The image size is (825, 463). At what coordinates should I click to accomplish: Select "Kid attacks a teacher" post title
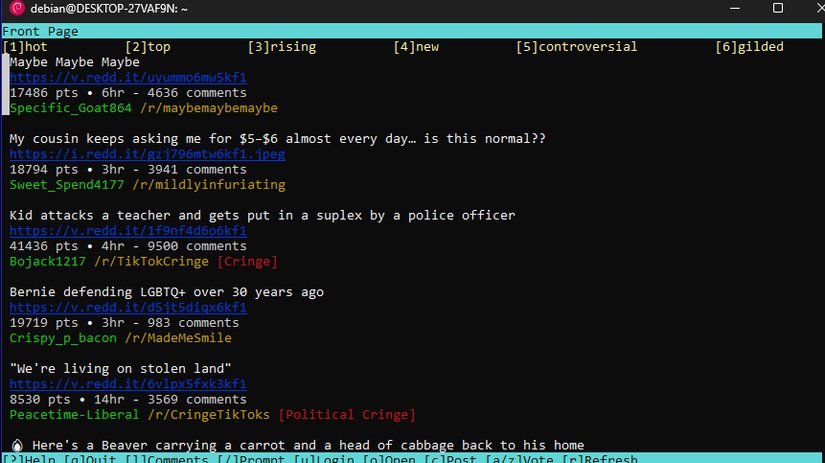point(262,216)
